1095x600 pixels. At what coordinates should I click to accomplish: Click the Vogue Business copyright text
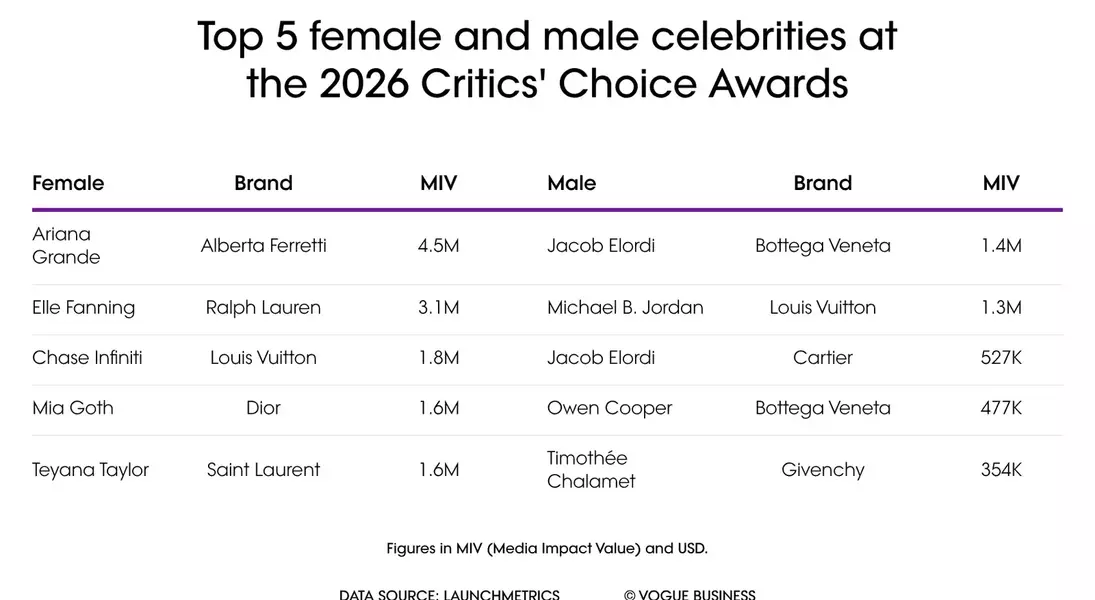689,594
